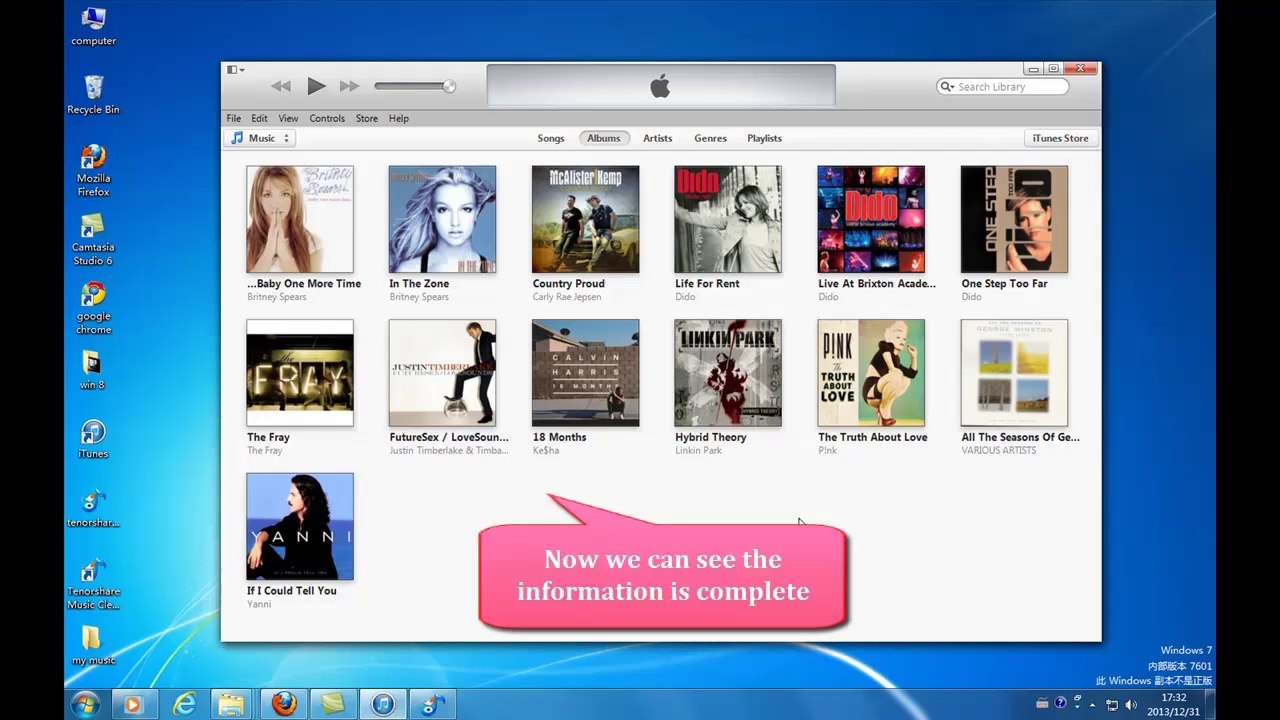Click the "VARIOUS ARTISTS" text
Screen dimensions: 1280x720
coord(999,451)
